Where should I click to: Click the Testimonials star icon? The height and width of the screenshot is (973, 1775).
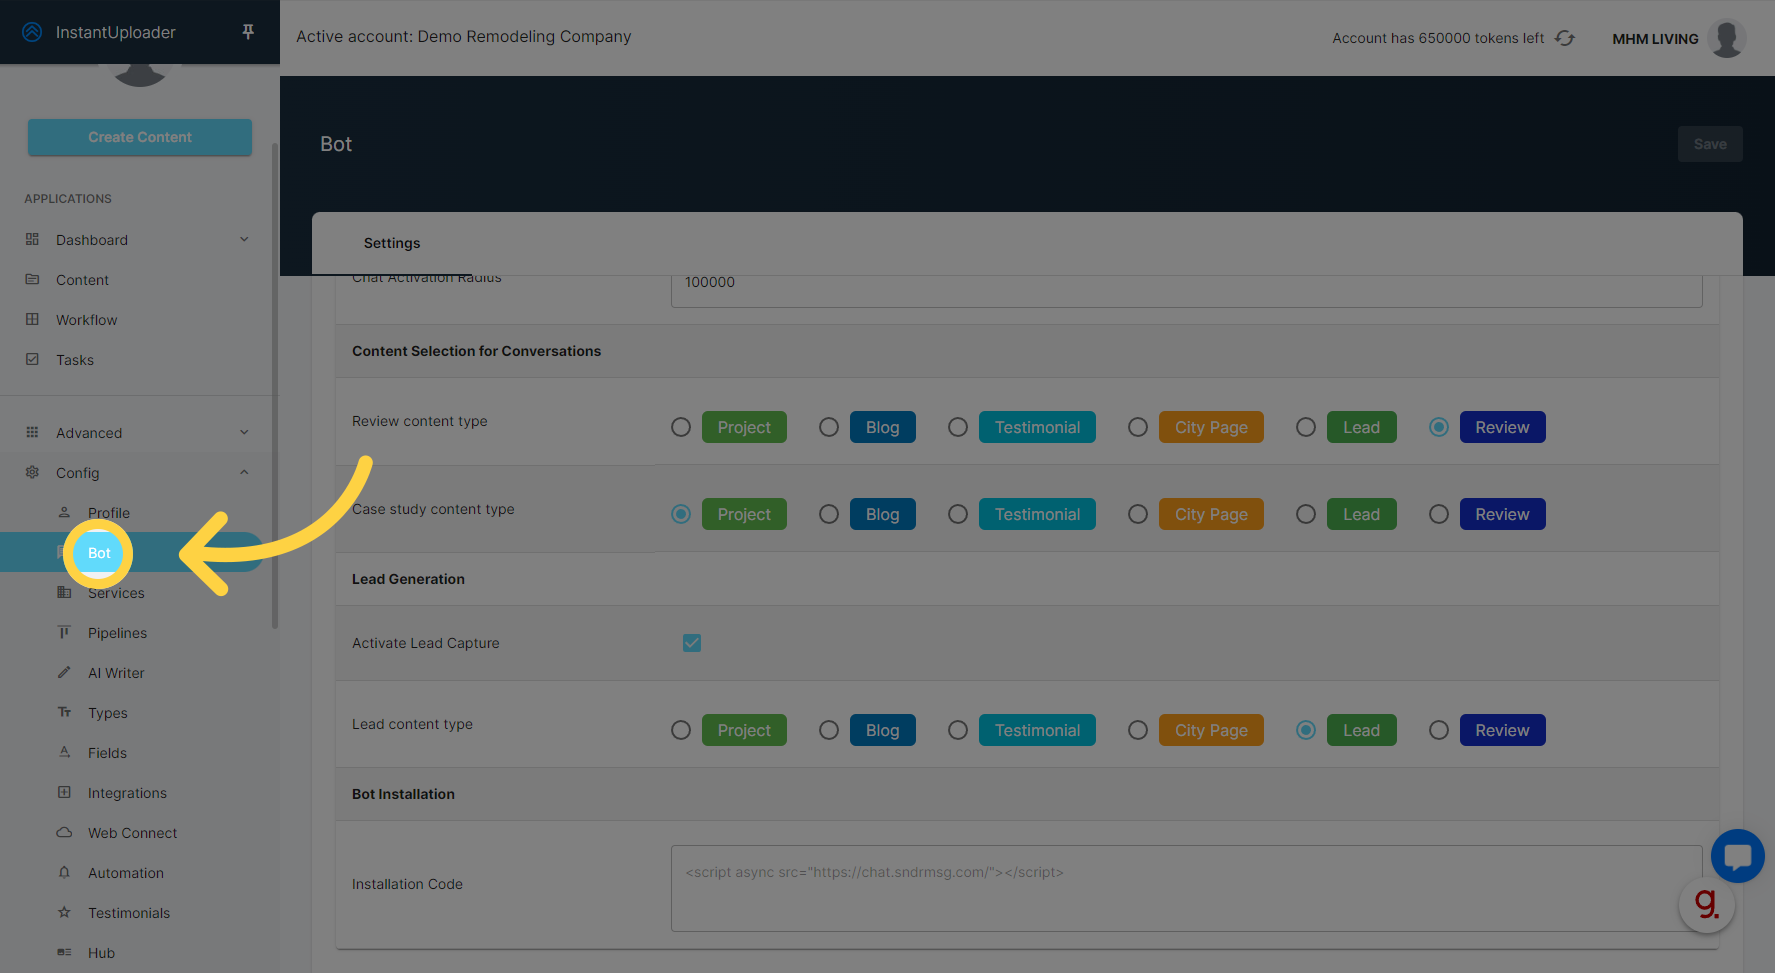click(64, 912)
